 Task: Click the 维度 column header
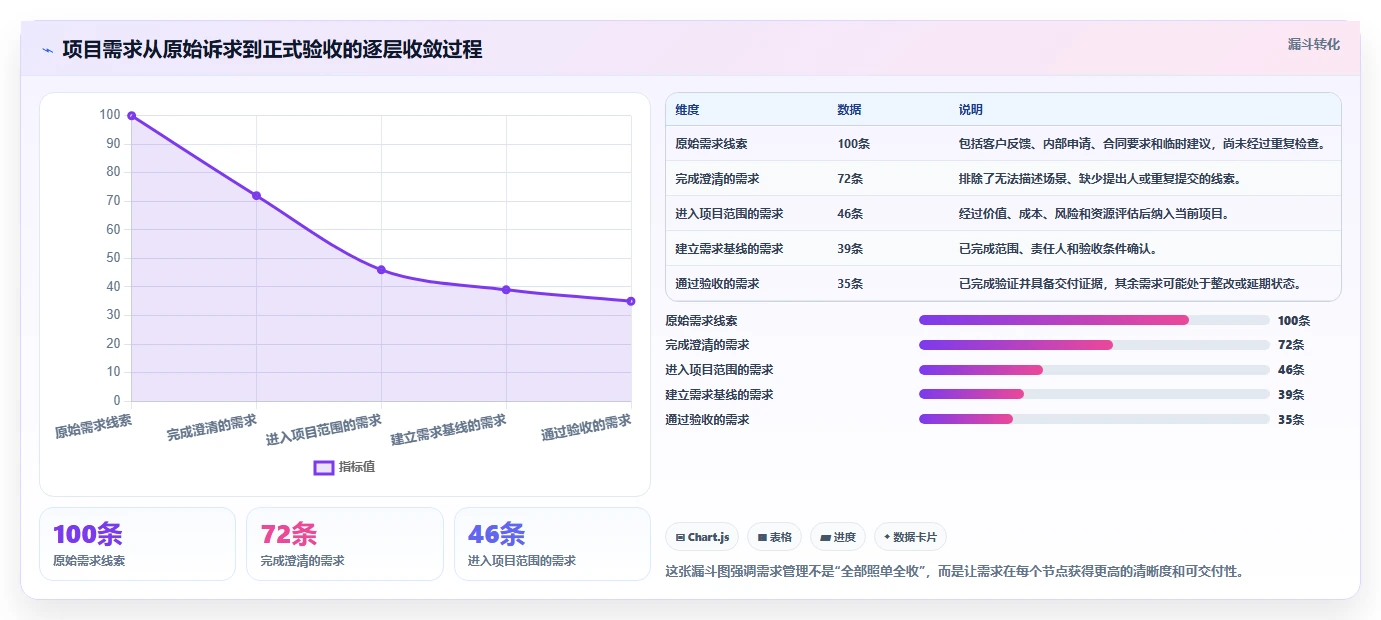(x=687, y=110)
